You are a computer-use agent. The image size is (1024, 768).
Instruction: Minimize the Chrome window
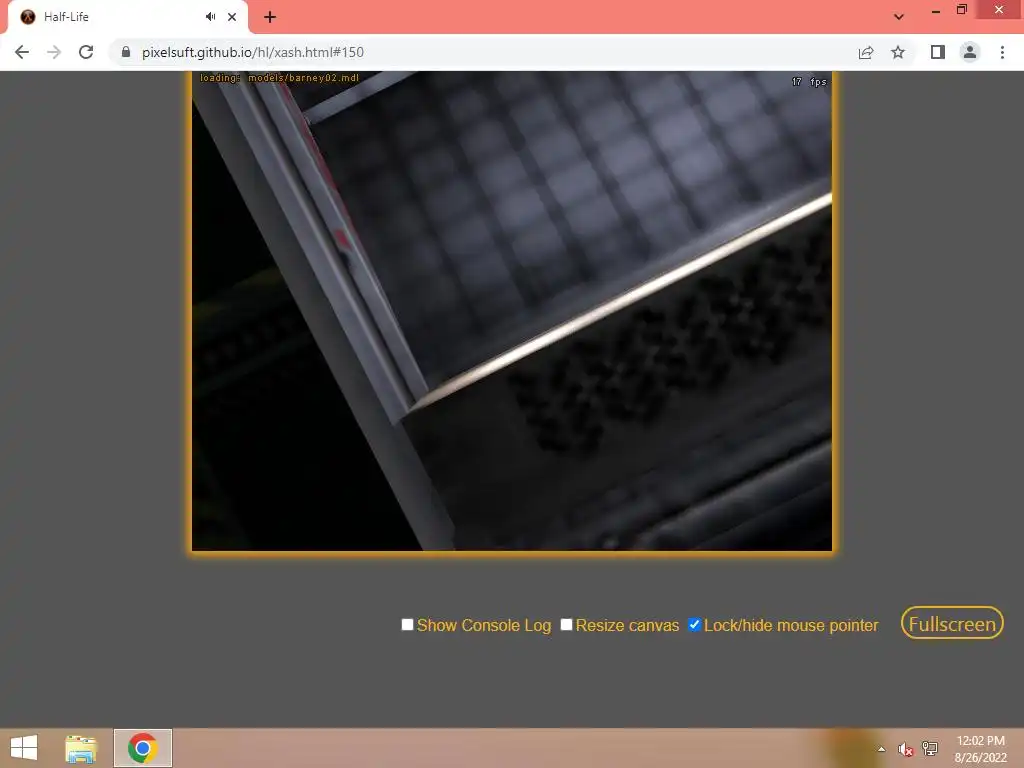point(936,11)
